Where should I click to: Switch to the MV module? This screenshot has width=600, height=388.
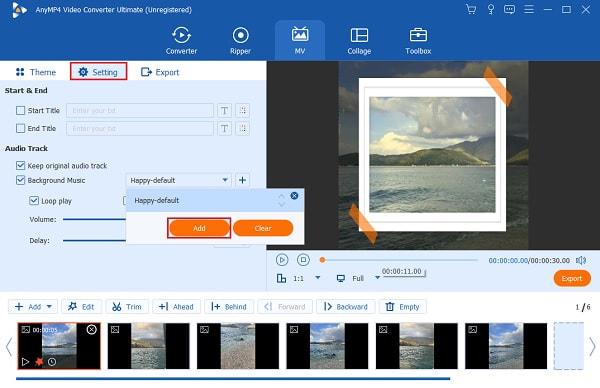click(x=300, y=41)
